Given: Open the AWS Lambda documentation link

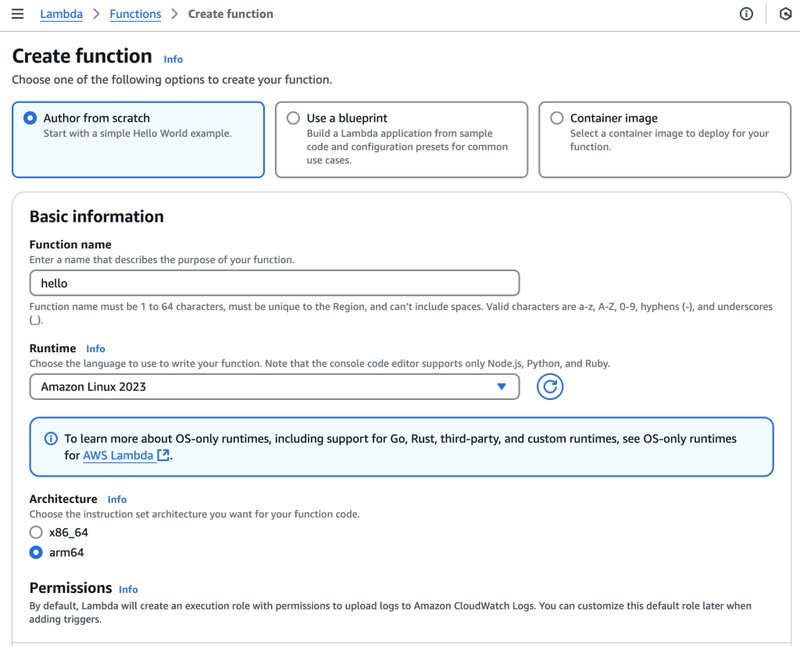Looking at the screenshot, I should (118, 455).
